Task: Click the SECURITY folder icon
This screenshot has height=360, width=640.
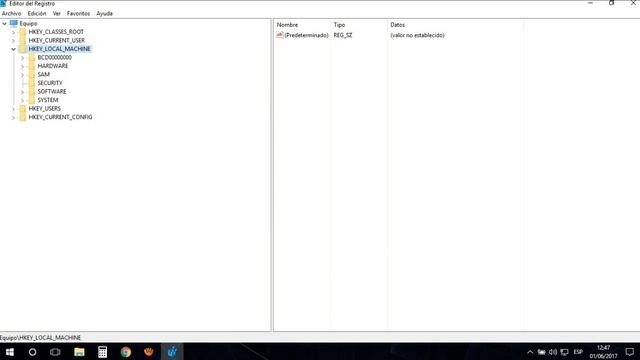Action: (32, 83)
